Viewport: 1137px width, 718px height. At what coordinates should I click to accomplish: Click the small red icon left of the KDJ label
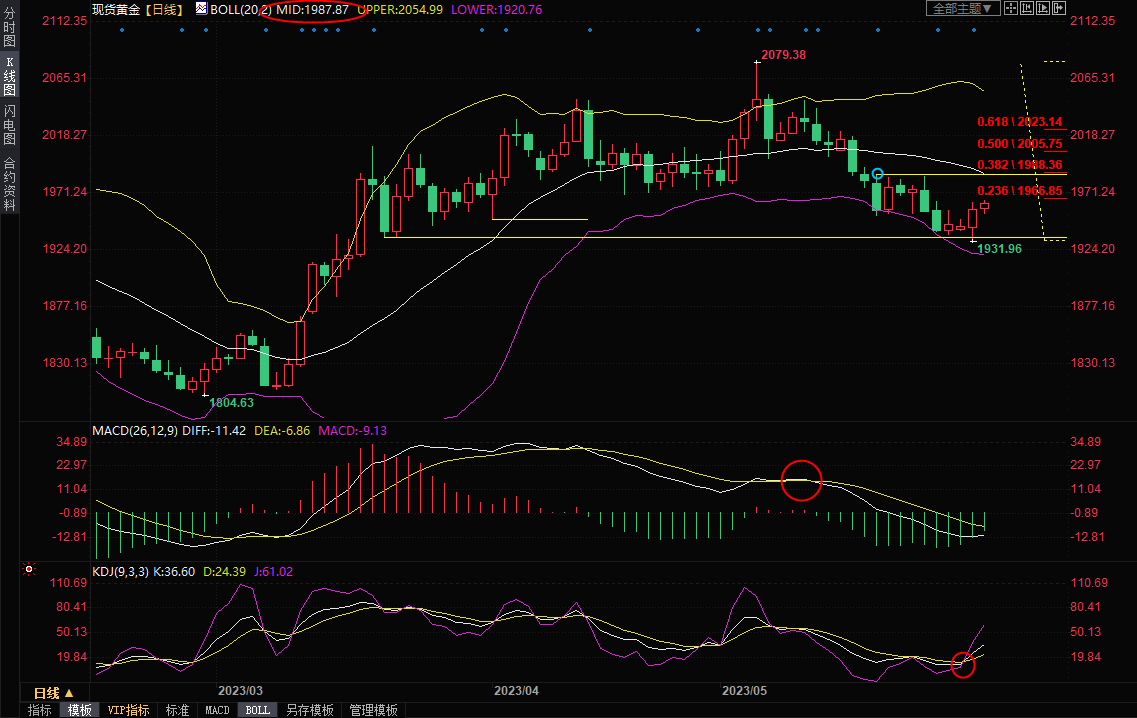pos(29,570)
